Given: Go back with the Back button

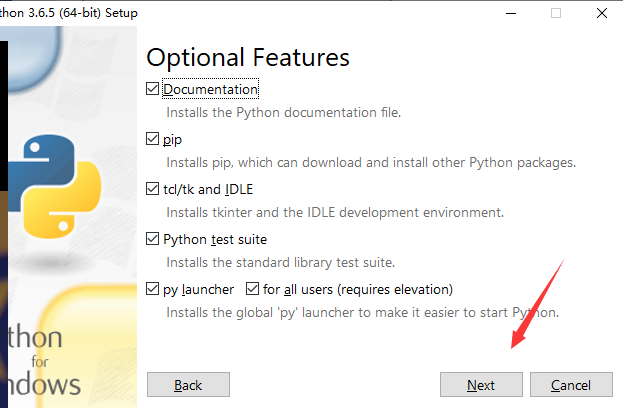Looking at the screenshot, I should [188, 385].
